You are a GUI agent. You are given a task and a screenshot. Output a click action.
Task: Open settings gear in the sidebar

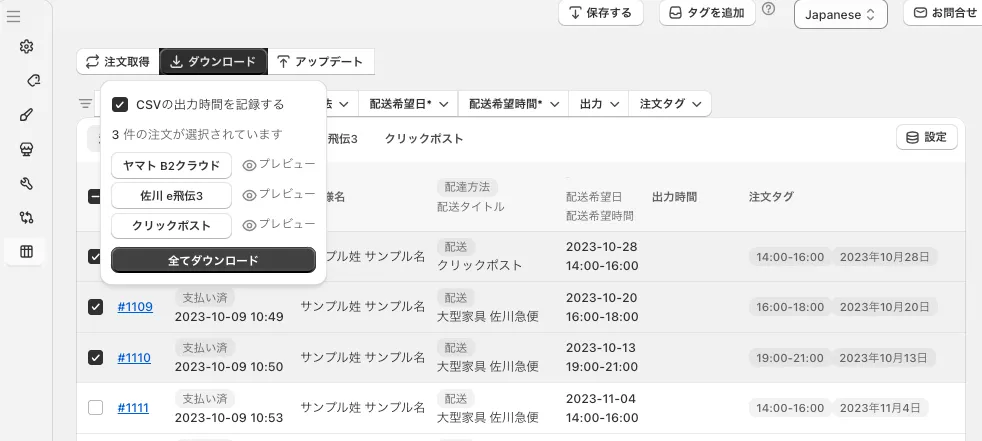(x=27, y=47)
